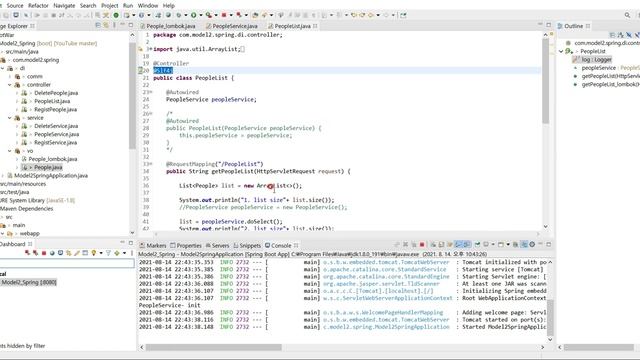Open DeleteService.java in Package Explorer

[56, 126]
